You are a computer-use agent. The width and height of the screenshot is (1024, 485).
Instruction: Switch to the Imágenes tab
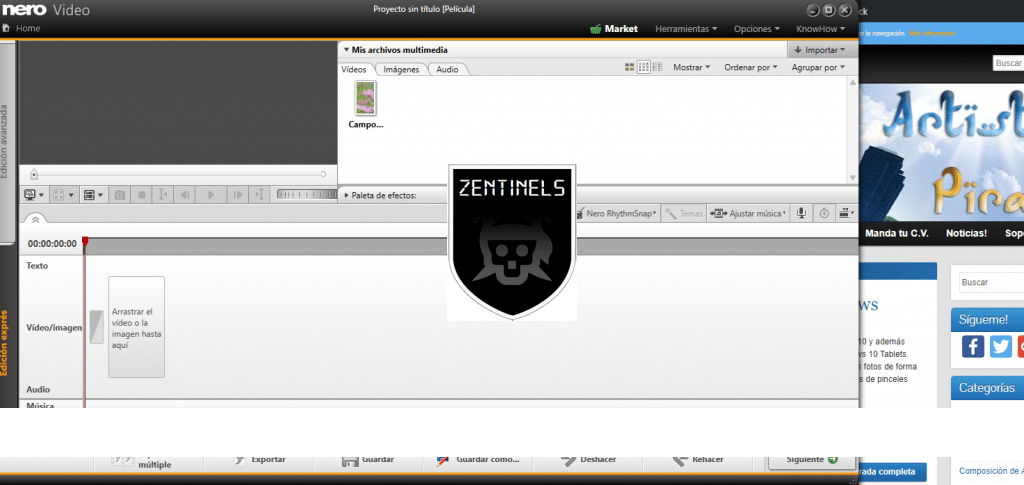(x=401, y=69)
